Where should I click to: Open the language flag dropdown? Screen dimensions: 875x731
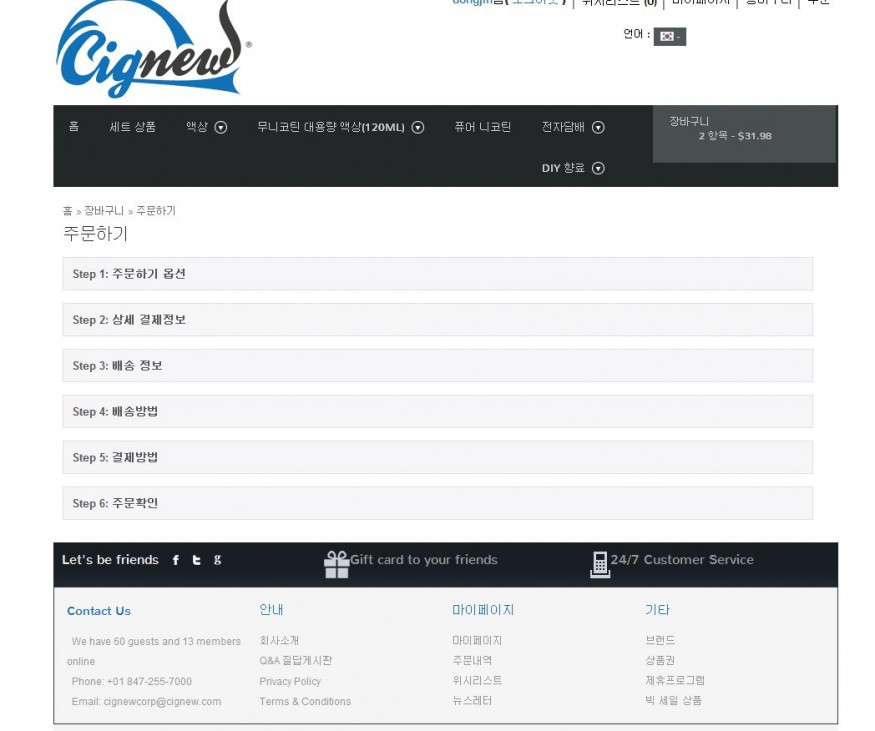pos(670,36)
